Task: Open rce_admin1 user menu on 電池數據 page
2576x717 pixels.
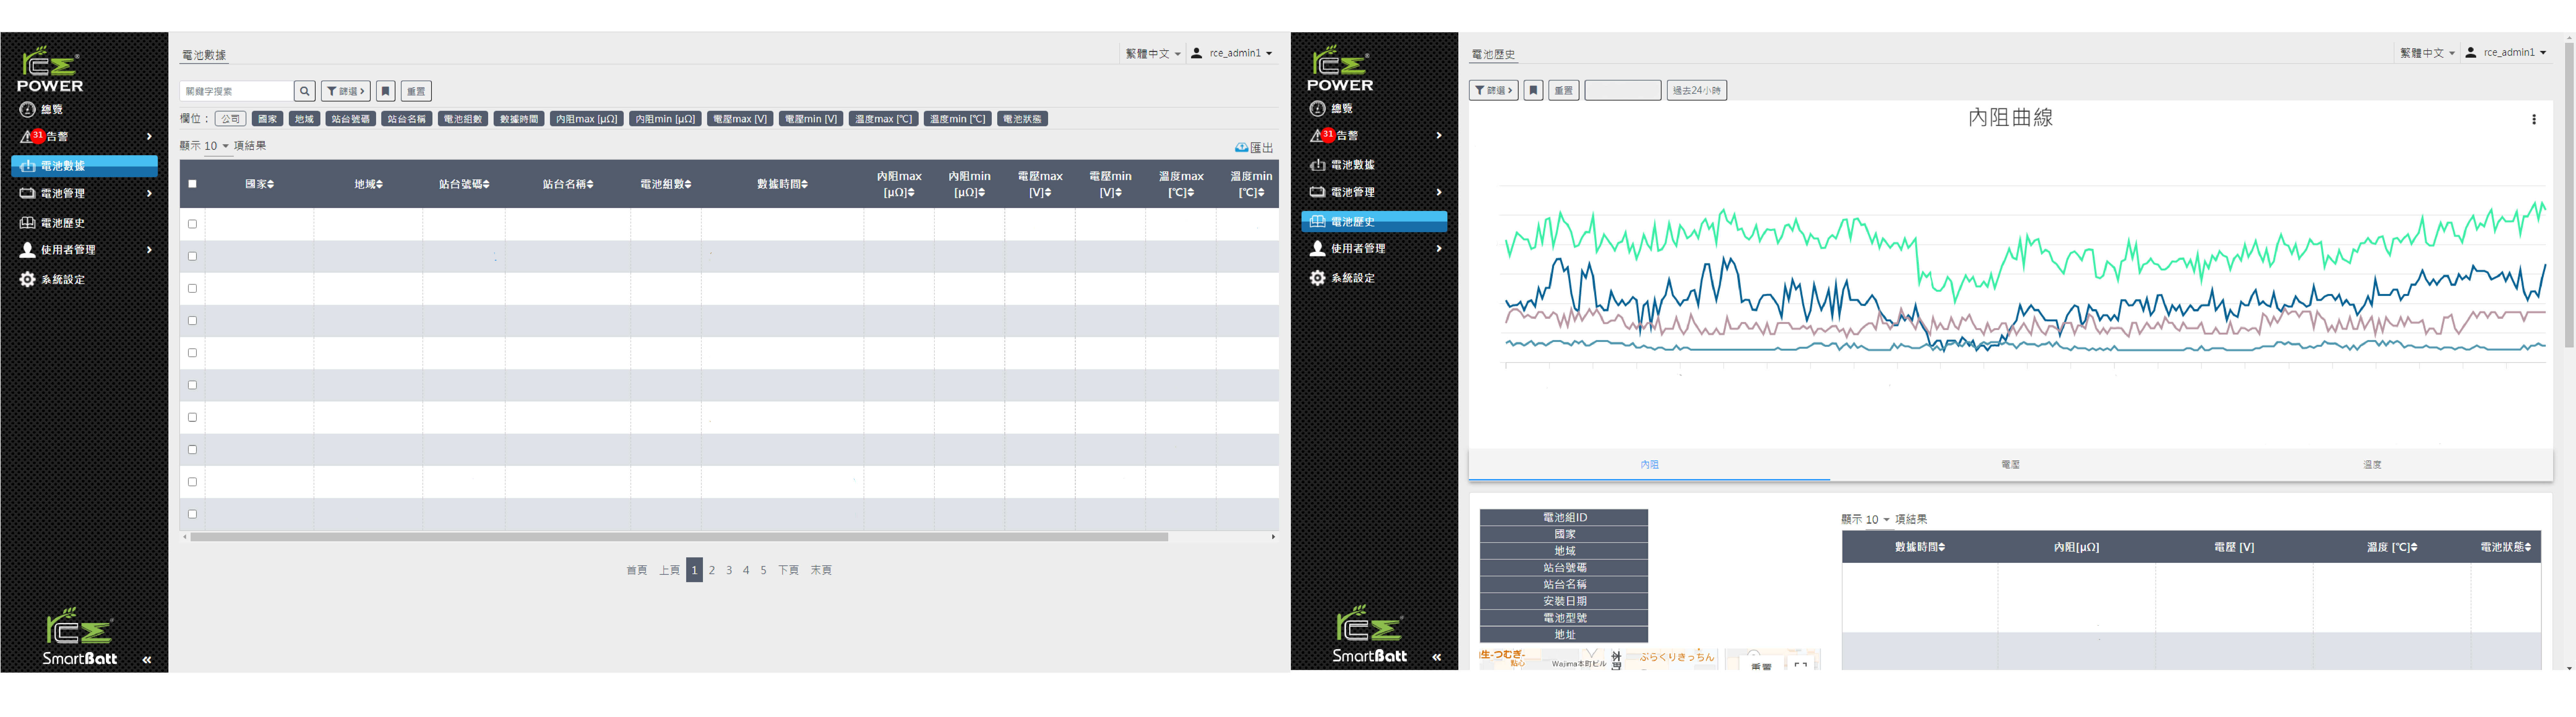Action: pos(1232,54)
